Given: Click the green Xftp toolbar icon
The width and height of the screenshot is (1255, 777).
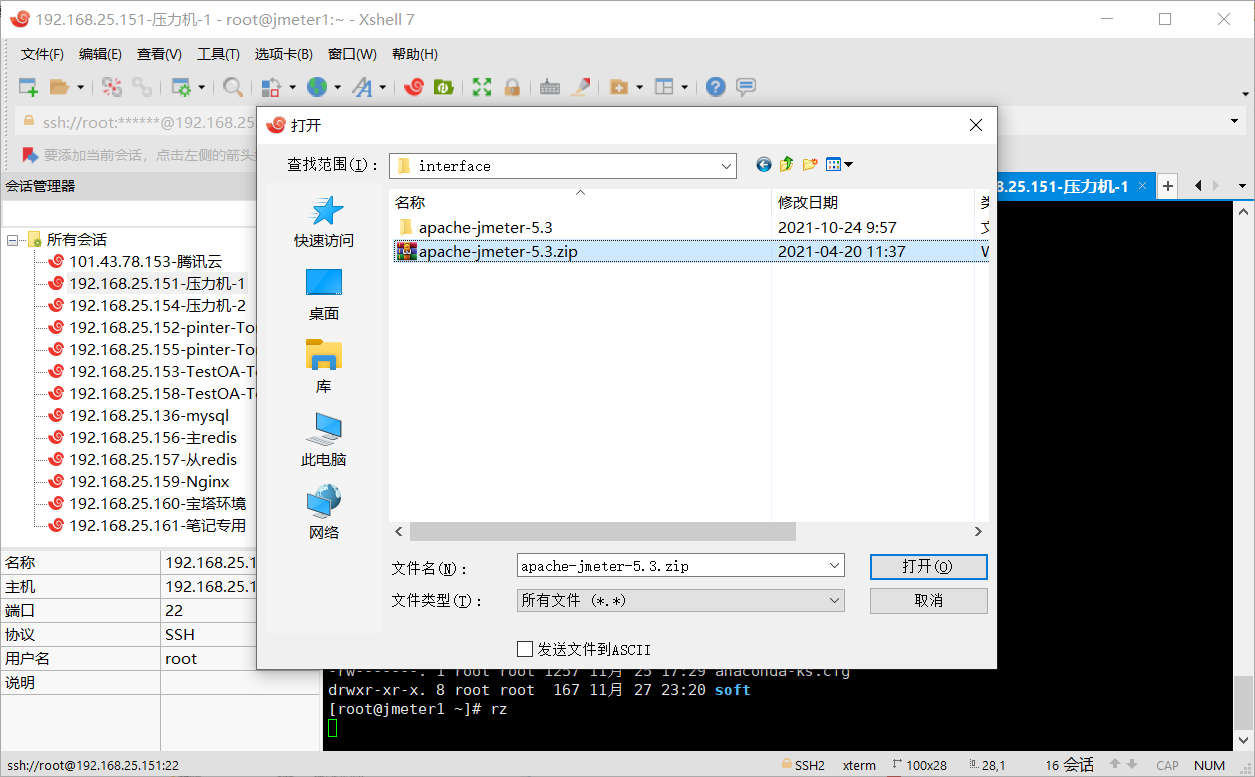Looking at the screenshot, I should pos(444,87).
